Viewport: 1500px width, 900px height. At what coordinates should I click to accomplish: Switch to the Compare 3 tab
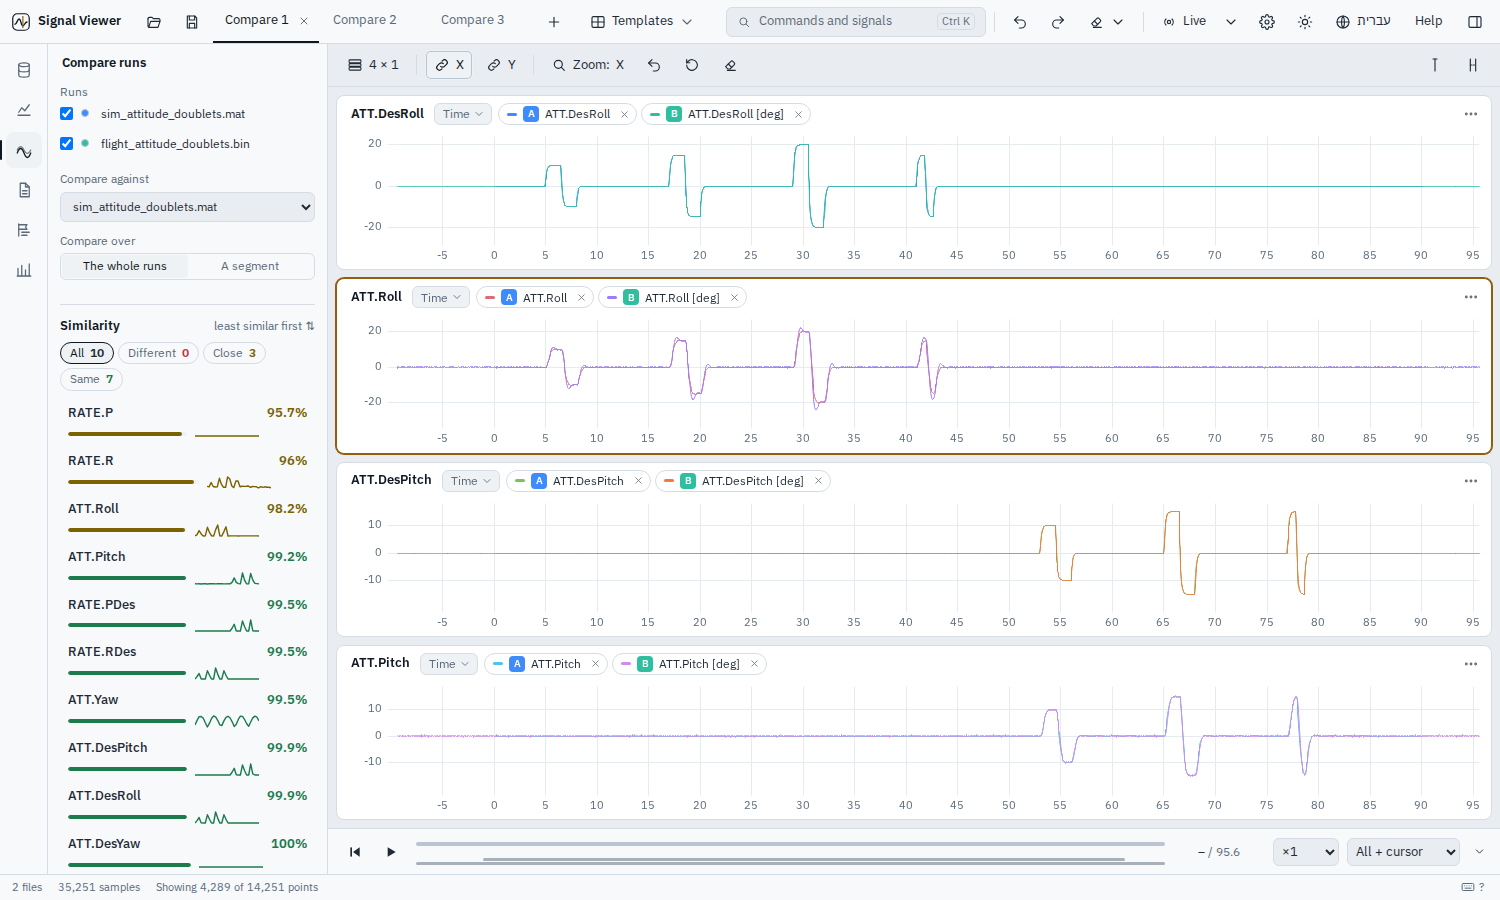473,20
